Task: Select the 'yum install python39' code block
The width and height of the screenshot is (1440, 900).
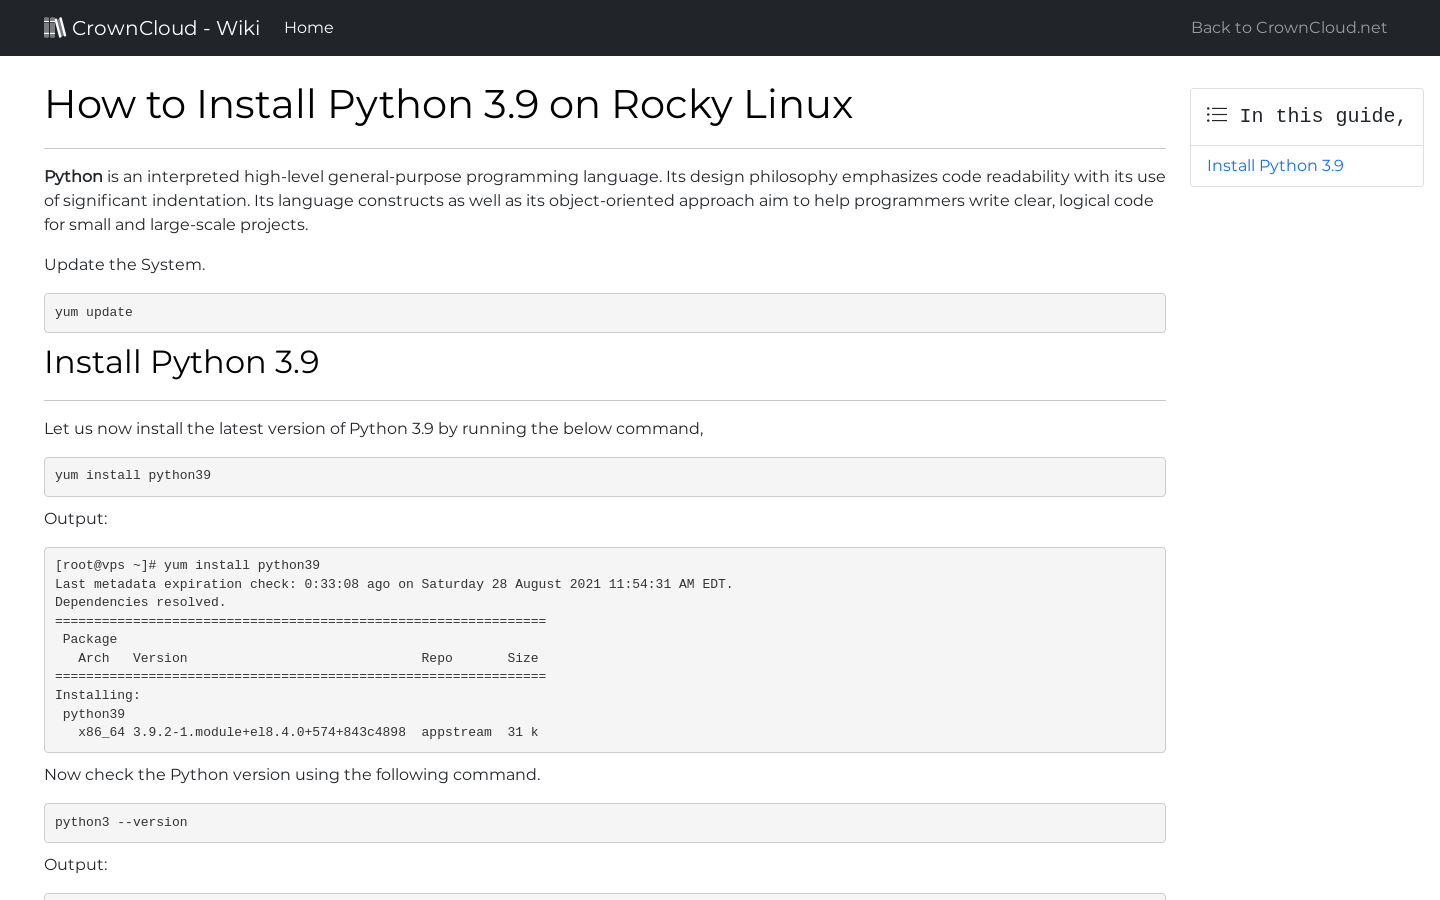Action: point(604,476)
